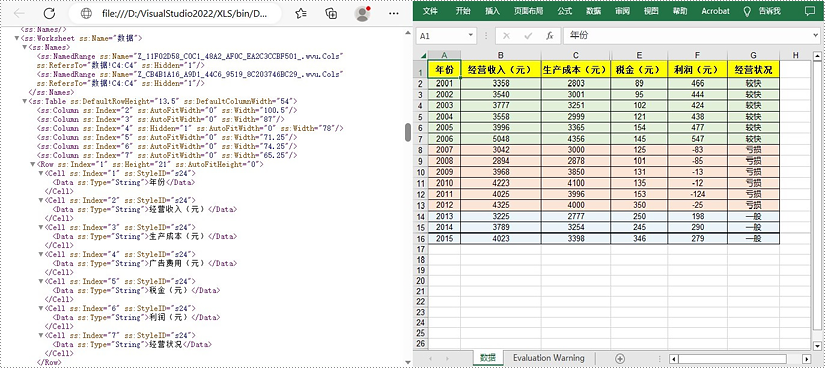The height and width of the screenshot is (368, 825).
Task: Open browser Collections icon
Action: point(331,14)
